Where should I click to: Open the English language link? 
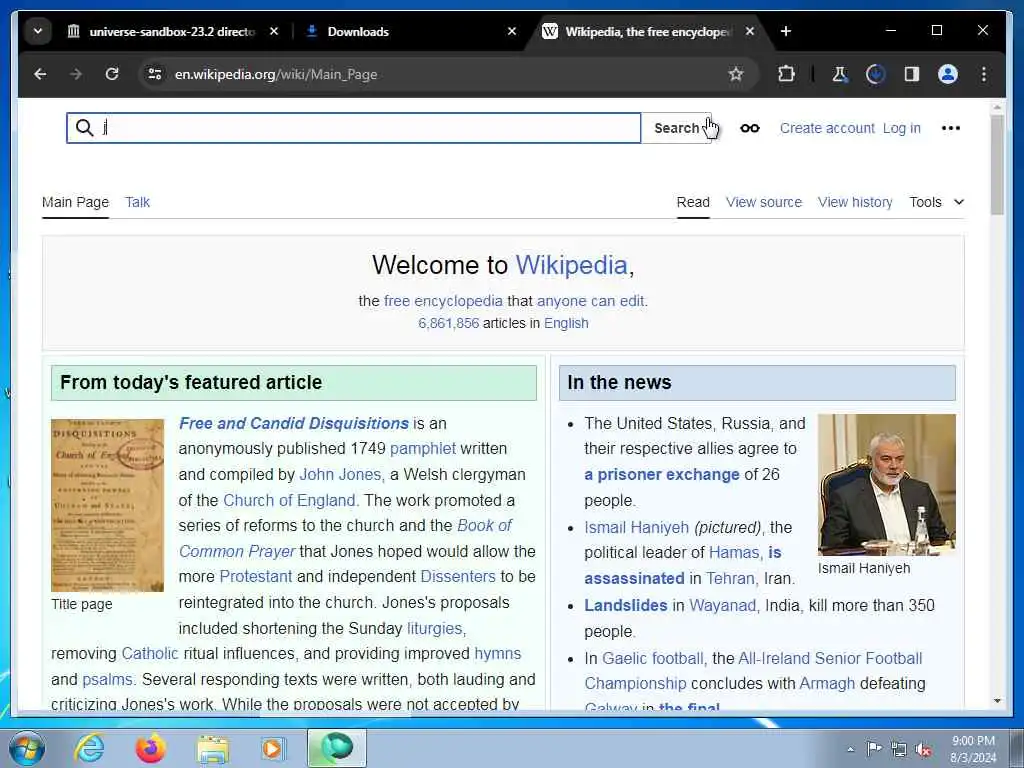566,323
